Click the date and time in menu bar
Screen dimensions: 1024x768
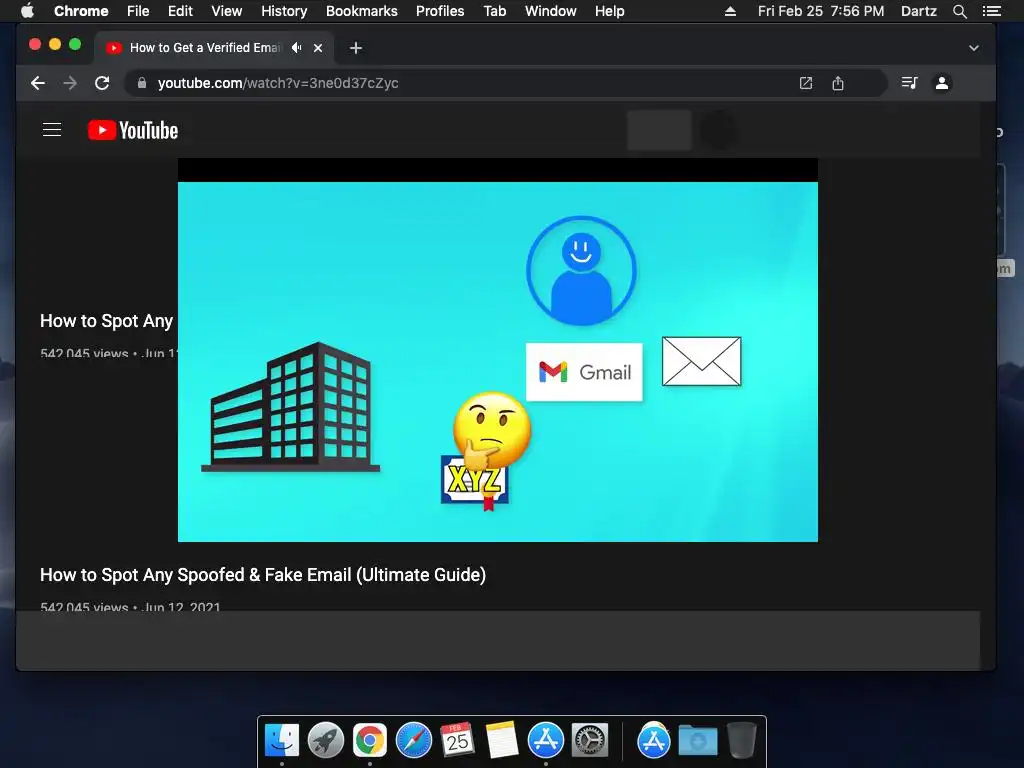click(821, 11)
